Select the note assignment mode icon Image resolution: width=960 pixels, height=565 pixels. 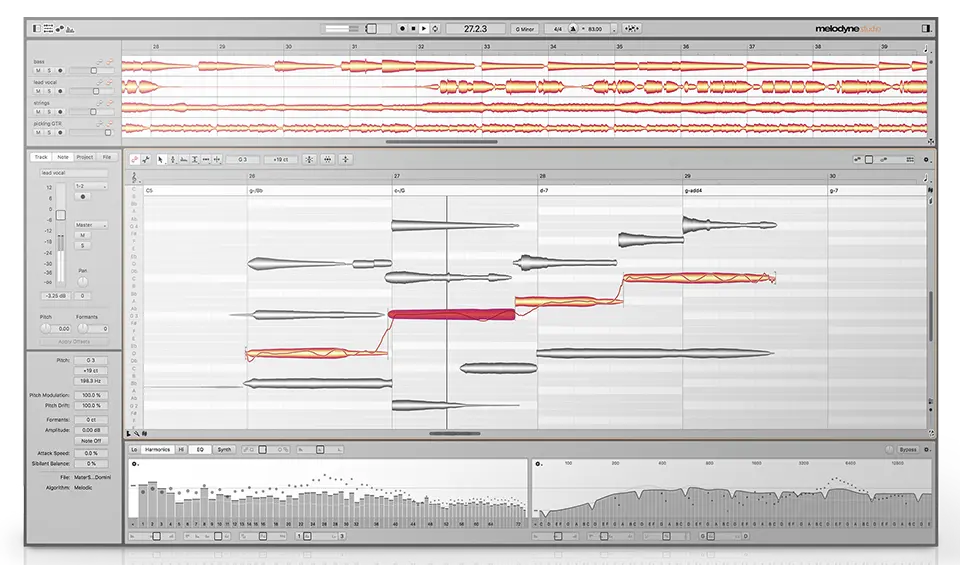click(146, 159)
